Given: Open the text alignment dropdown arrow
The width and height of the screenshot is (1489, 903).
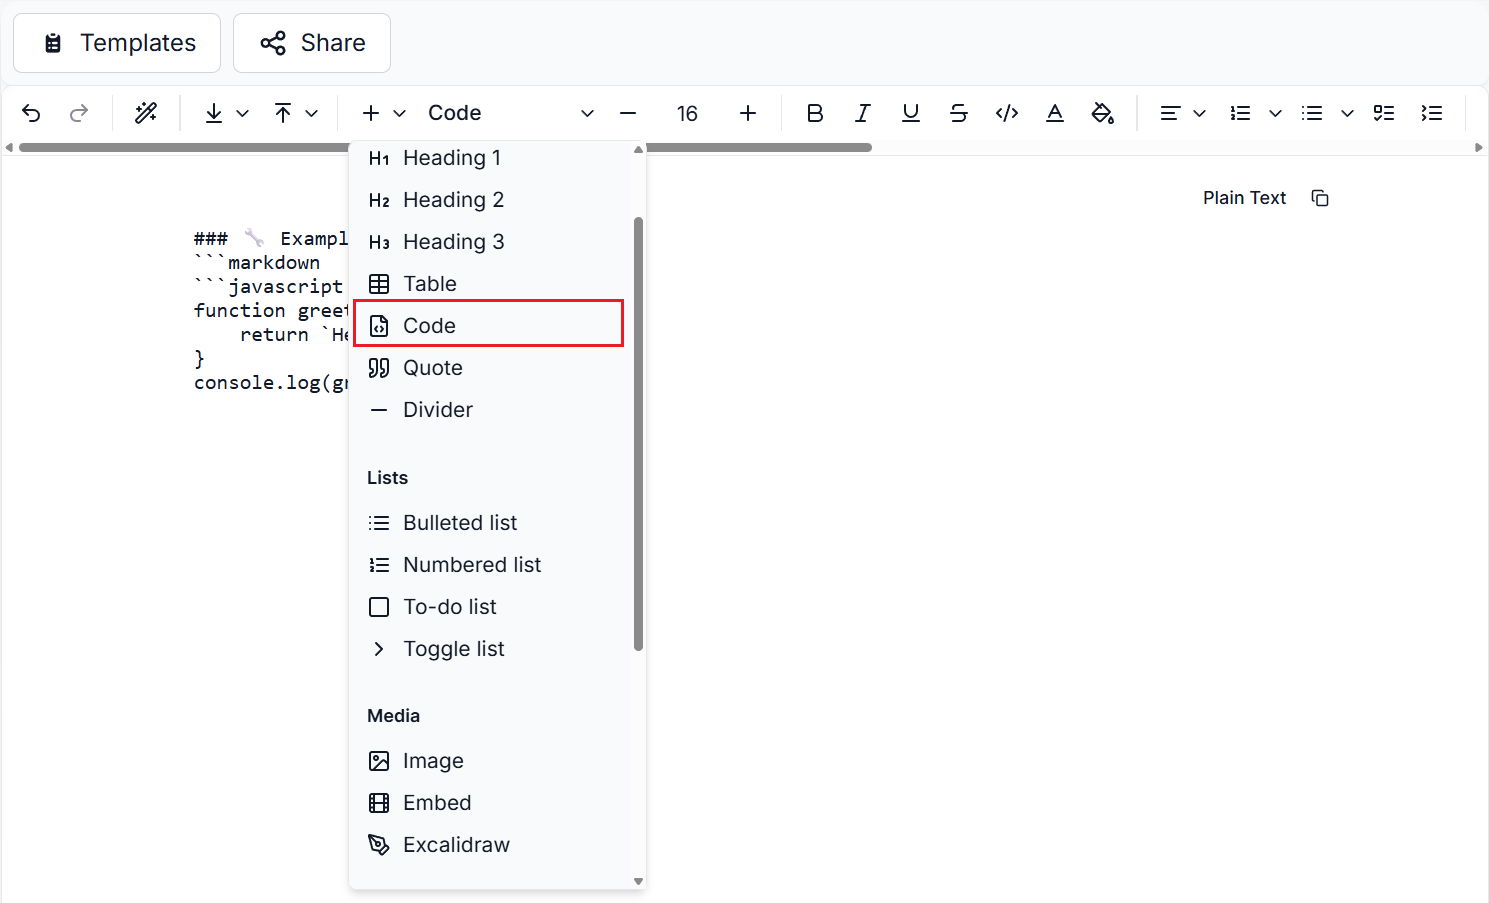Looking at the screenshot, I should (1199, 113).
